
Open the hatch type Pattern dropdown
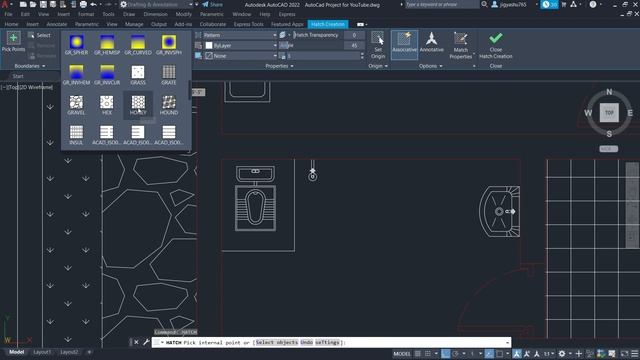(240, 36)
